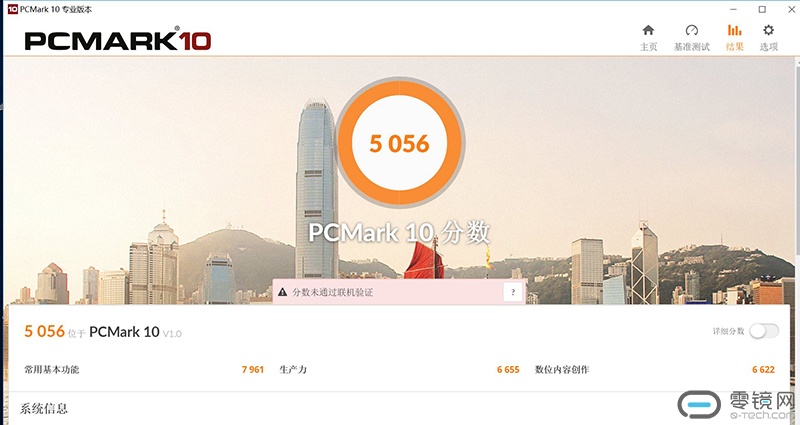Click the 结果 tab label
This screenshot has width=800, height=425.
(x=735, y=47)
